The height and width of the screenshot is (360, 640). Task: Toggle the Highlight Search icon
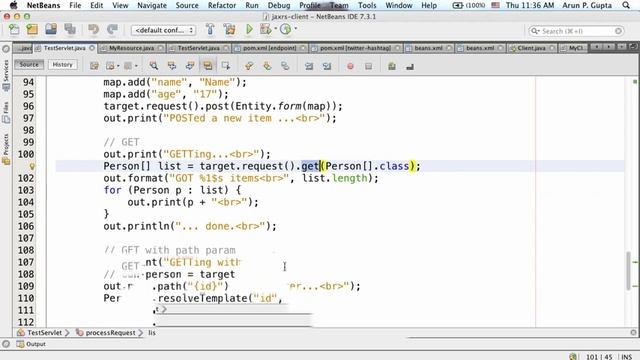point(208,66)
